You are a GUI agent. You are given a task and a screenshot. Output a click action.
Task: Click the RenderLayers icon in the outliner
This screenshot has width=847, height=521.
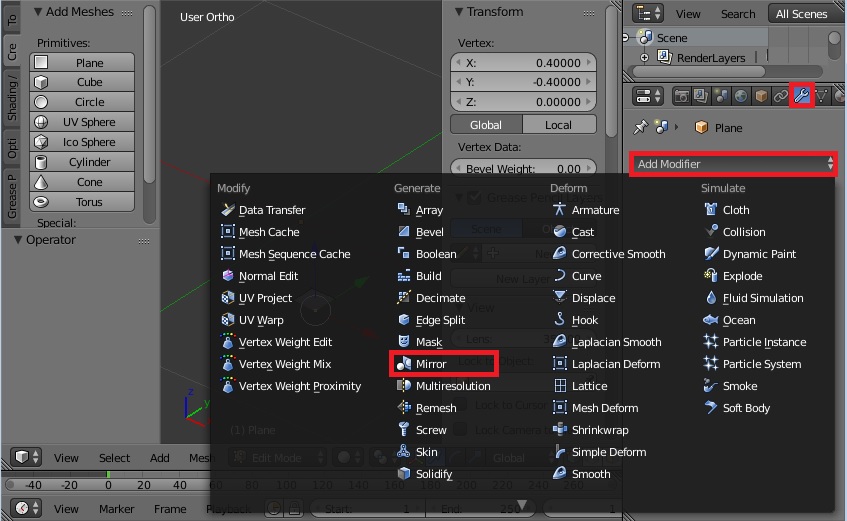664,57
